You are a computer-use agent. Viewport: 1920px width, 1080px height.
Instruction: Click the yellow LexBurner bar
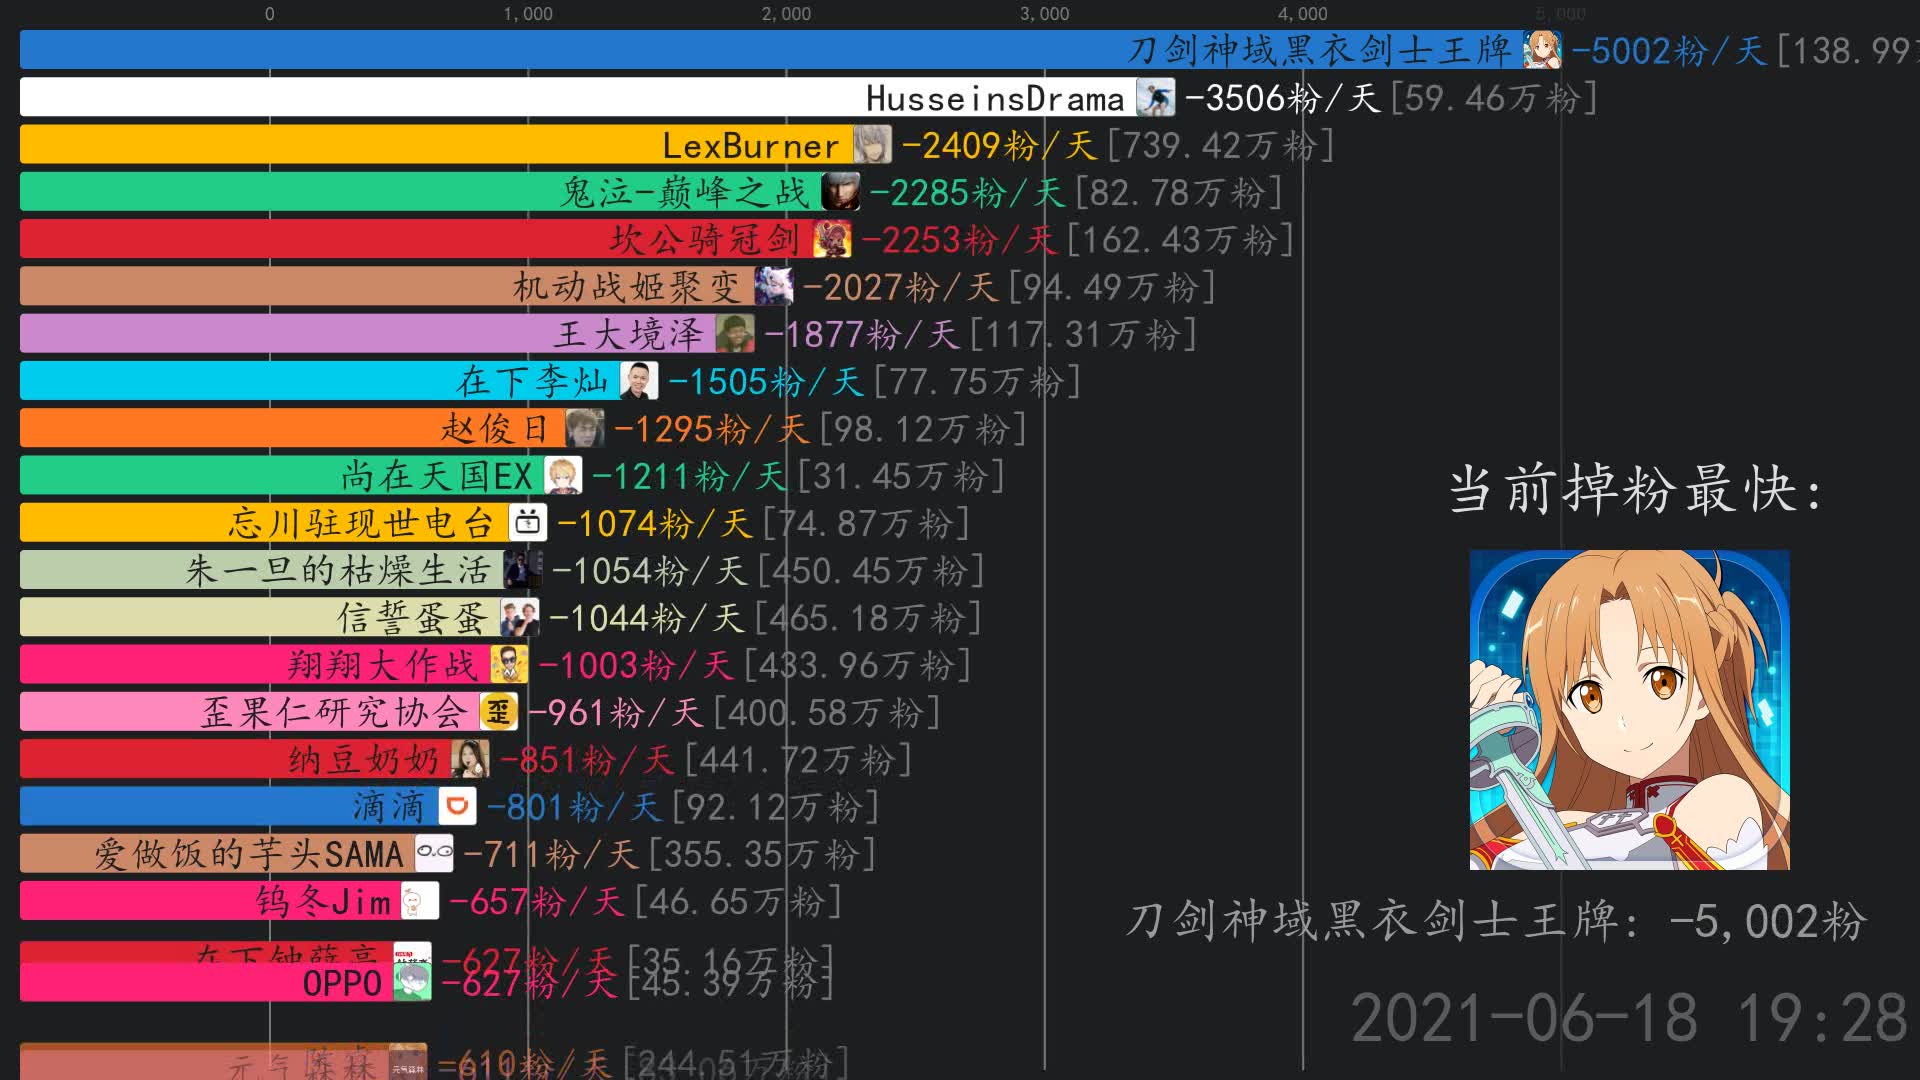[400, 145]
